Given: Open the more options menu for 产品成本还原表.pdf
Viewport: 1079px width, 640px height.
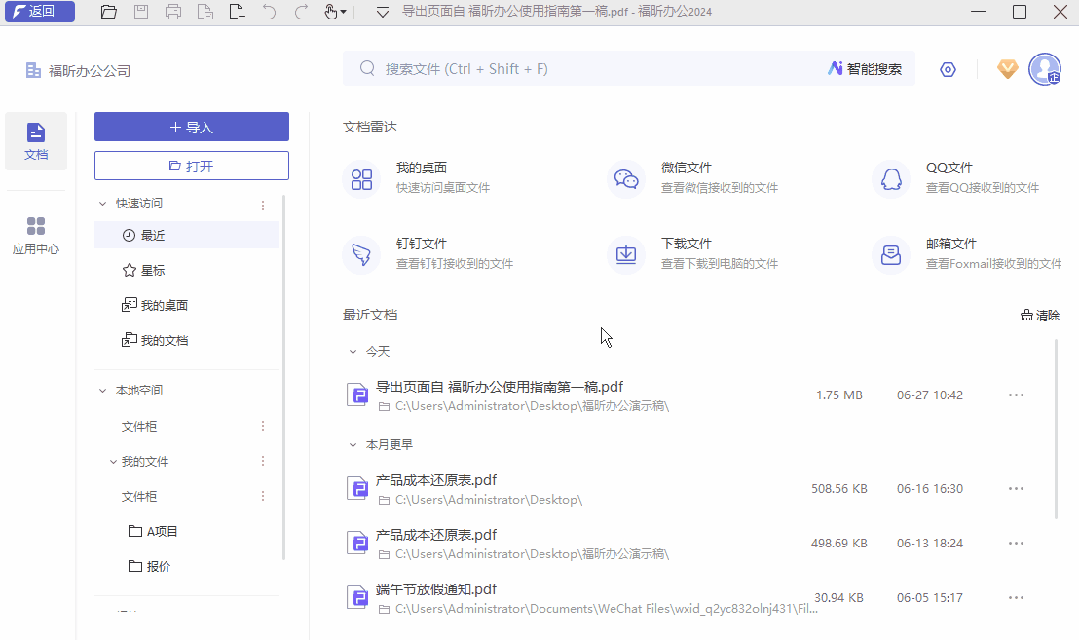Looking at the screenshot, I should 1016,488.
